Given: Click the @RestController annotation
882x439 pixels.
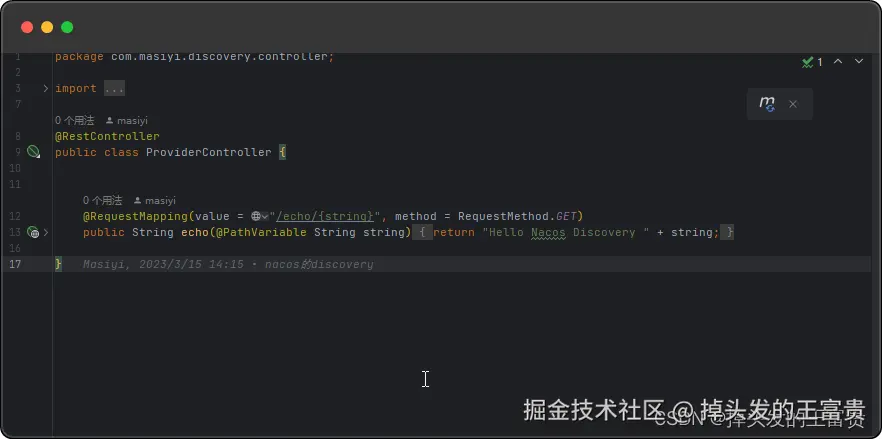Looking at the screenshot, I should [x=107, y=136].
